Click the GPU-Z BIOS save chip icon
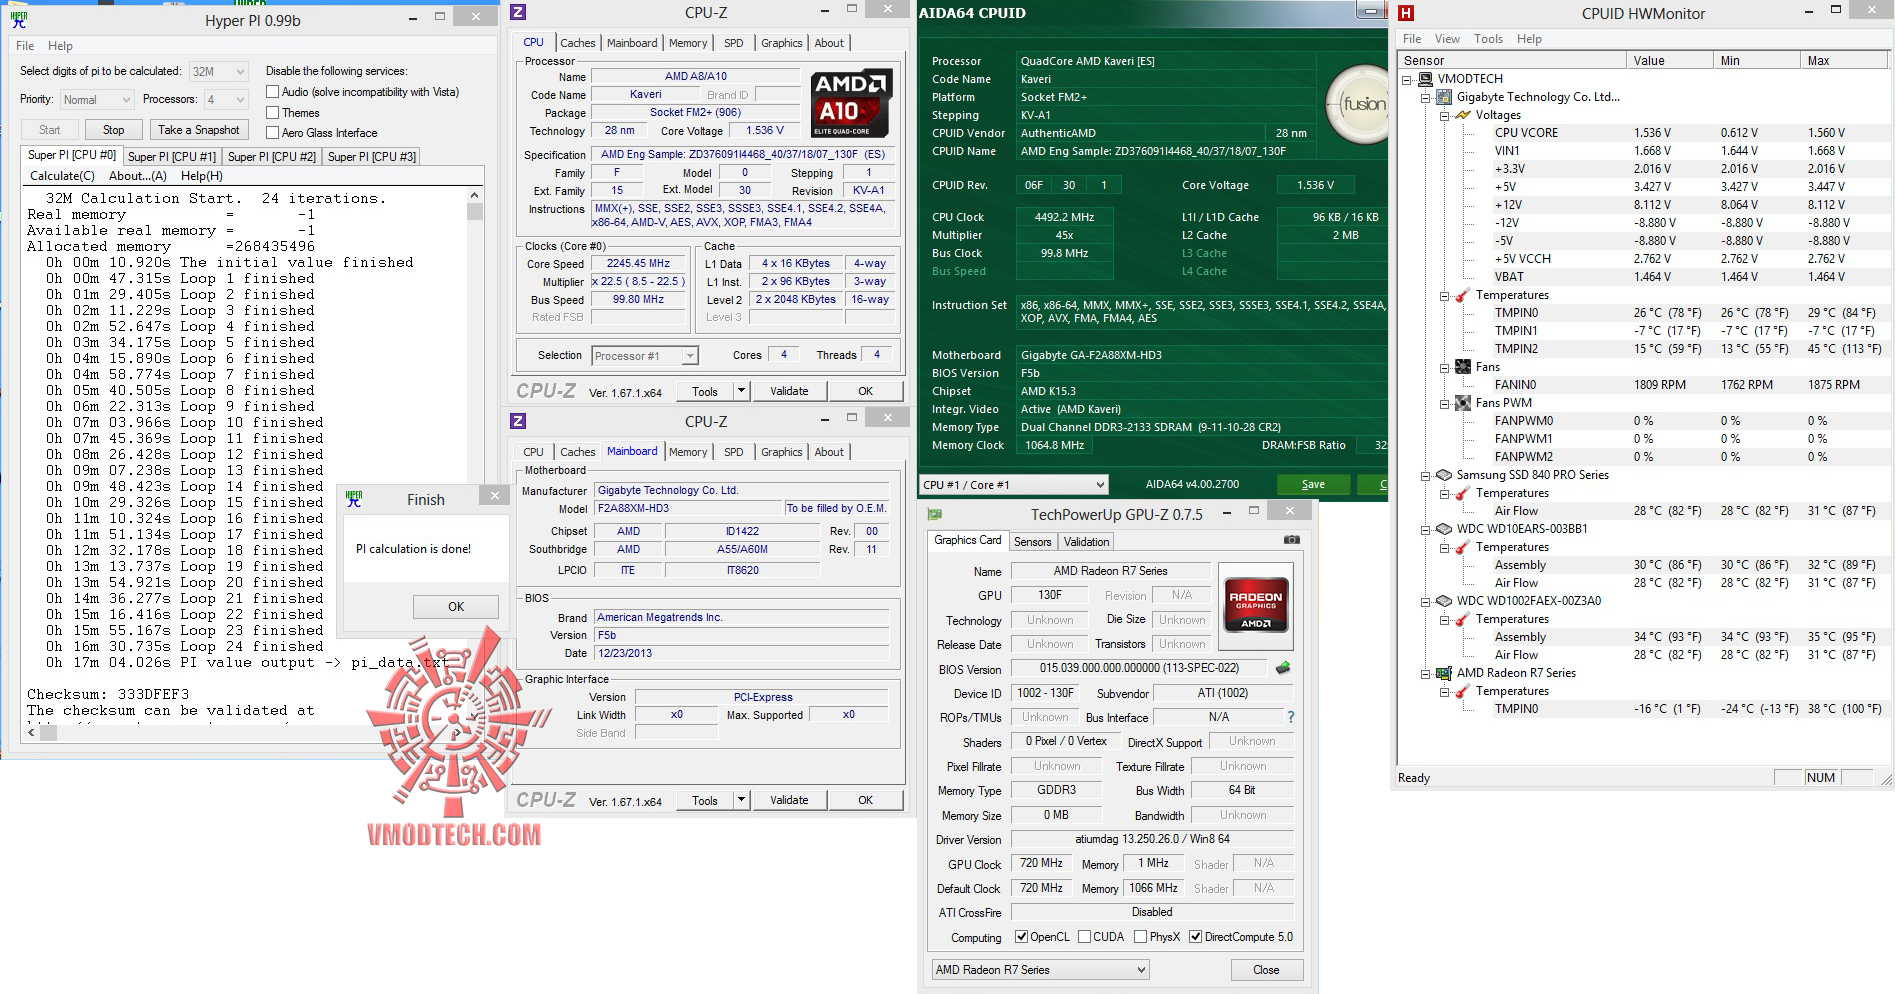1895x994 pixels. (1283, 668)
